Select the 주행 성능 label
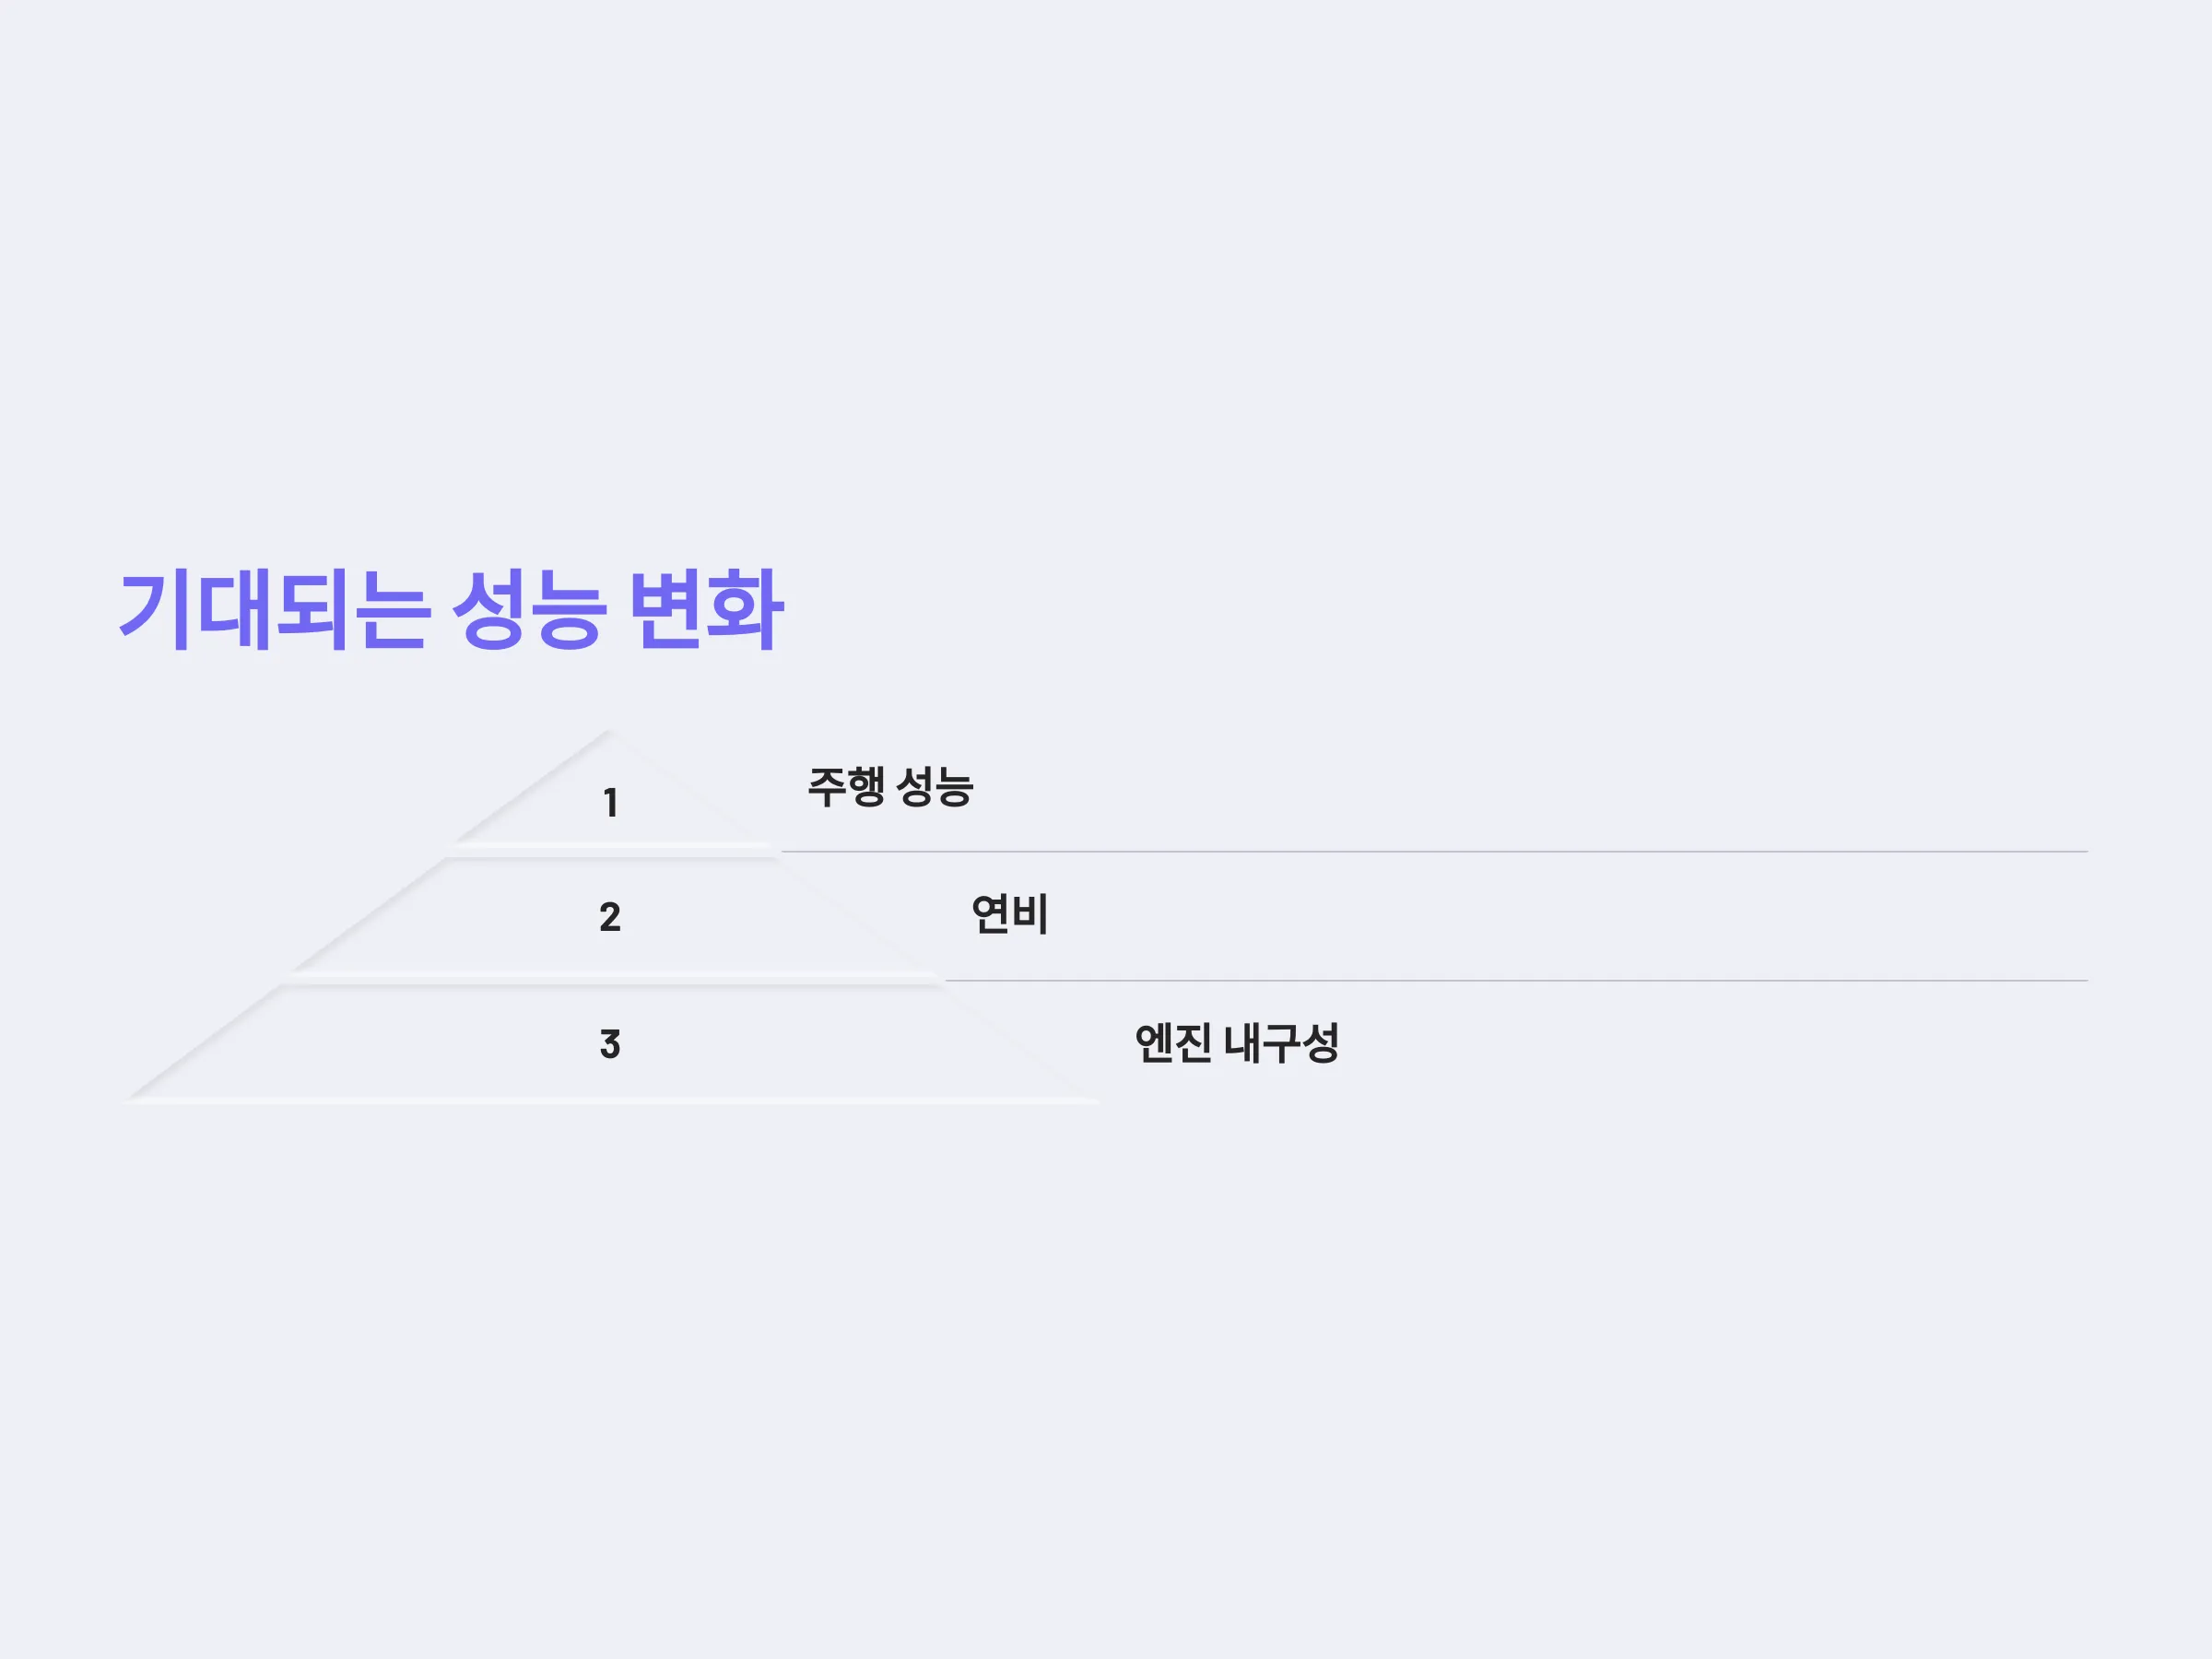The width and height of the screenshot is (2212, 1659). tap(890, 787)
